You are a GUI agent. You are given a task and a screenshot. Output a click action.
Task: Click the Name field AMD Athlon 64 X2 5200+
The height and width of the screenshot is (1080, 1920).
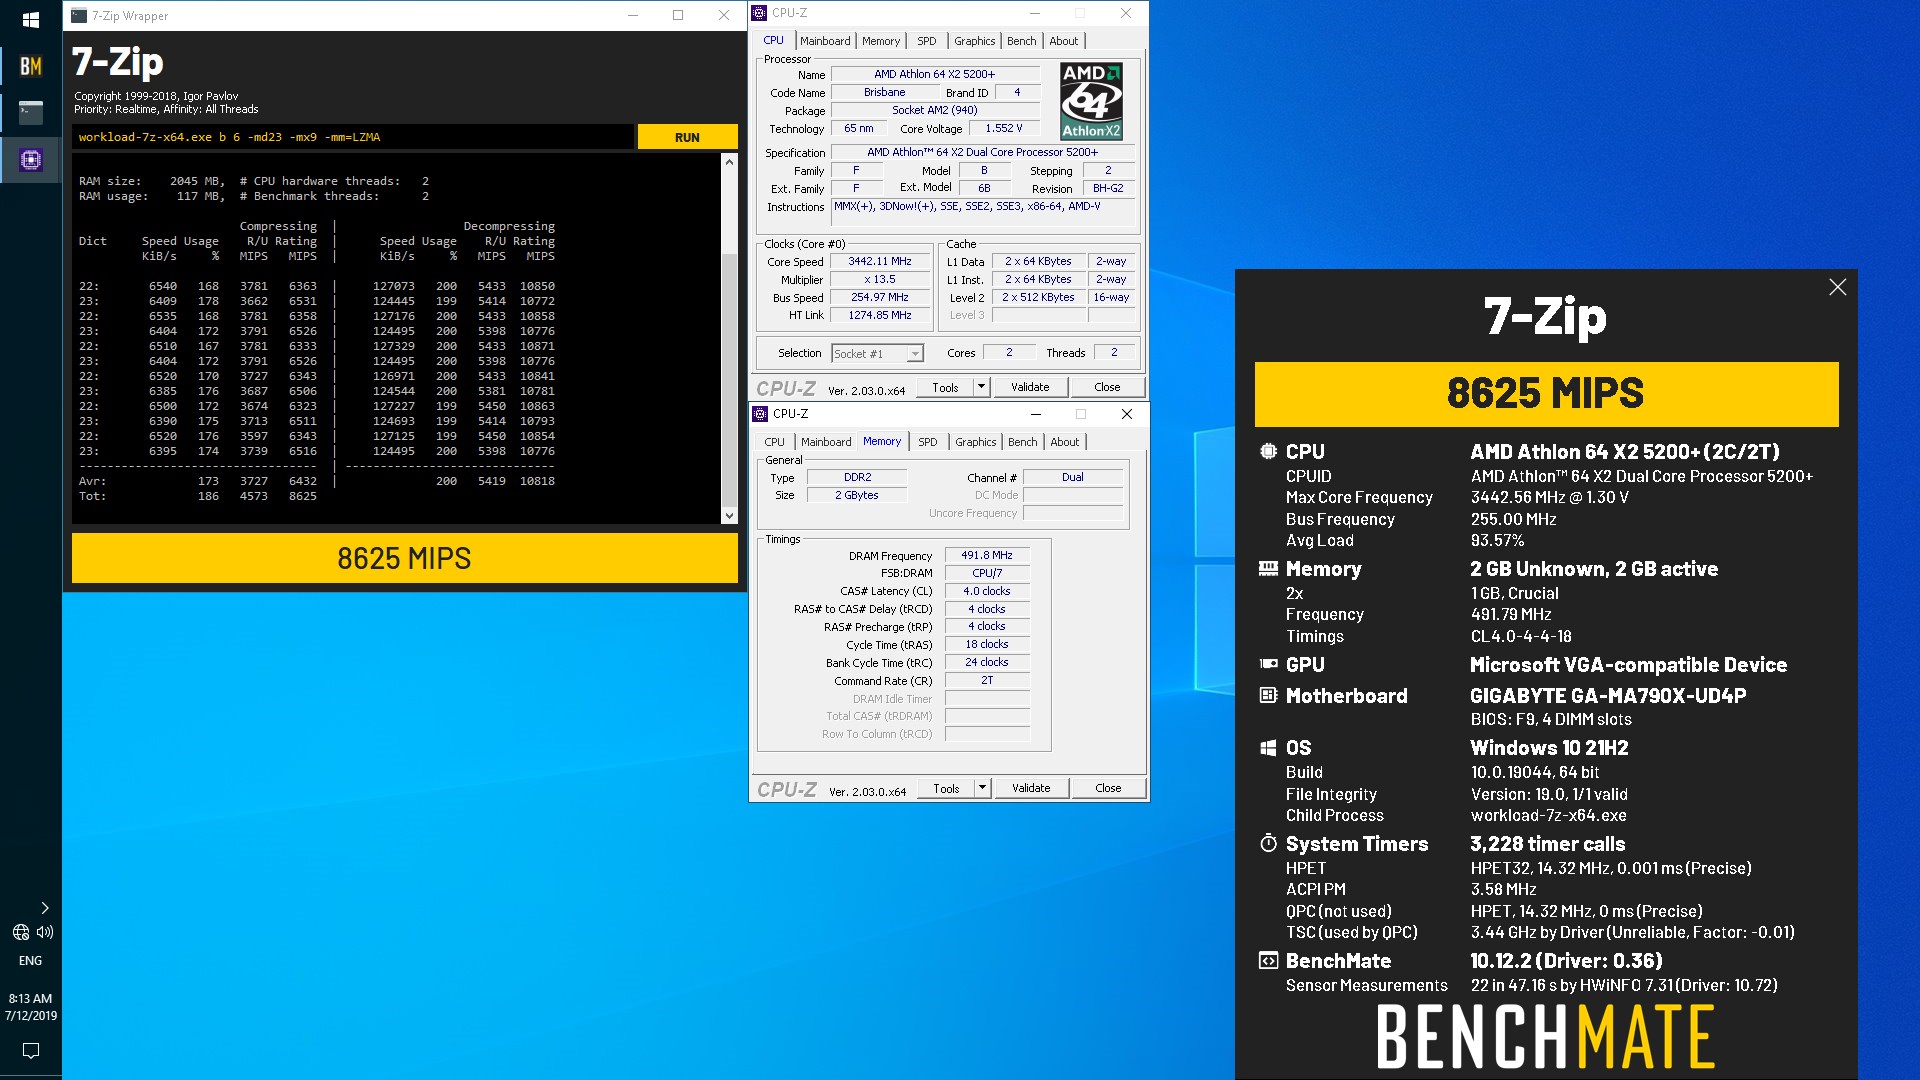click(935, 74)
